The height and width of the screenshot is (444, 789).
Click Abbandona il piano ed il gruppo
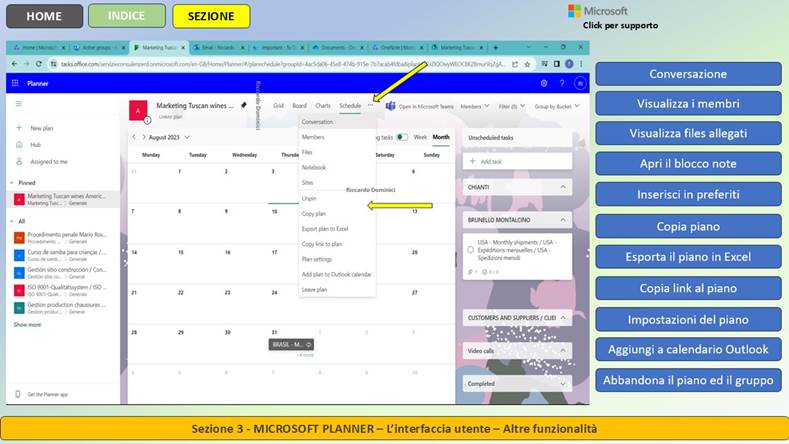[688, 380]
